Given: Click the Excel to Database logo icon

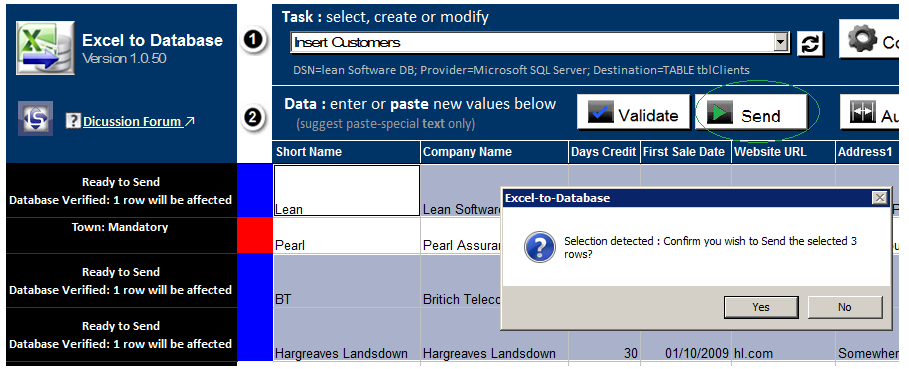Looking at the screenshot, I should pos(45,48).
